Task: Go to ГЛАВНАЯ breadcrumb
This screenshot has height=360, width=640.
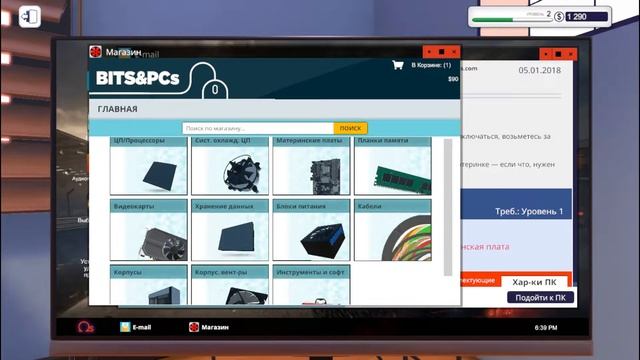Action: pyautogui.click(x=118, y=109)
